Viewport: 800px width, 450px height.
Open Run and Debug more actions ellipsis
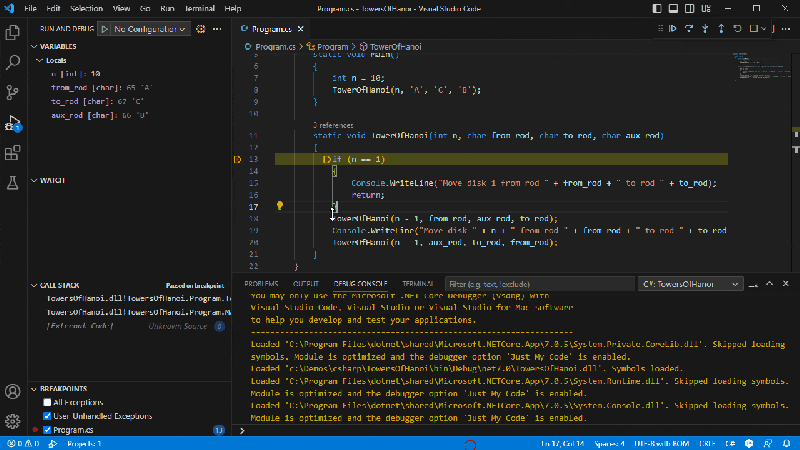pyautogui.click(x=217, y=29)
